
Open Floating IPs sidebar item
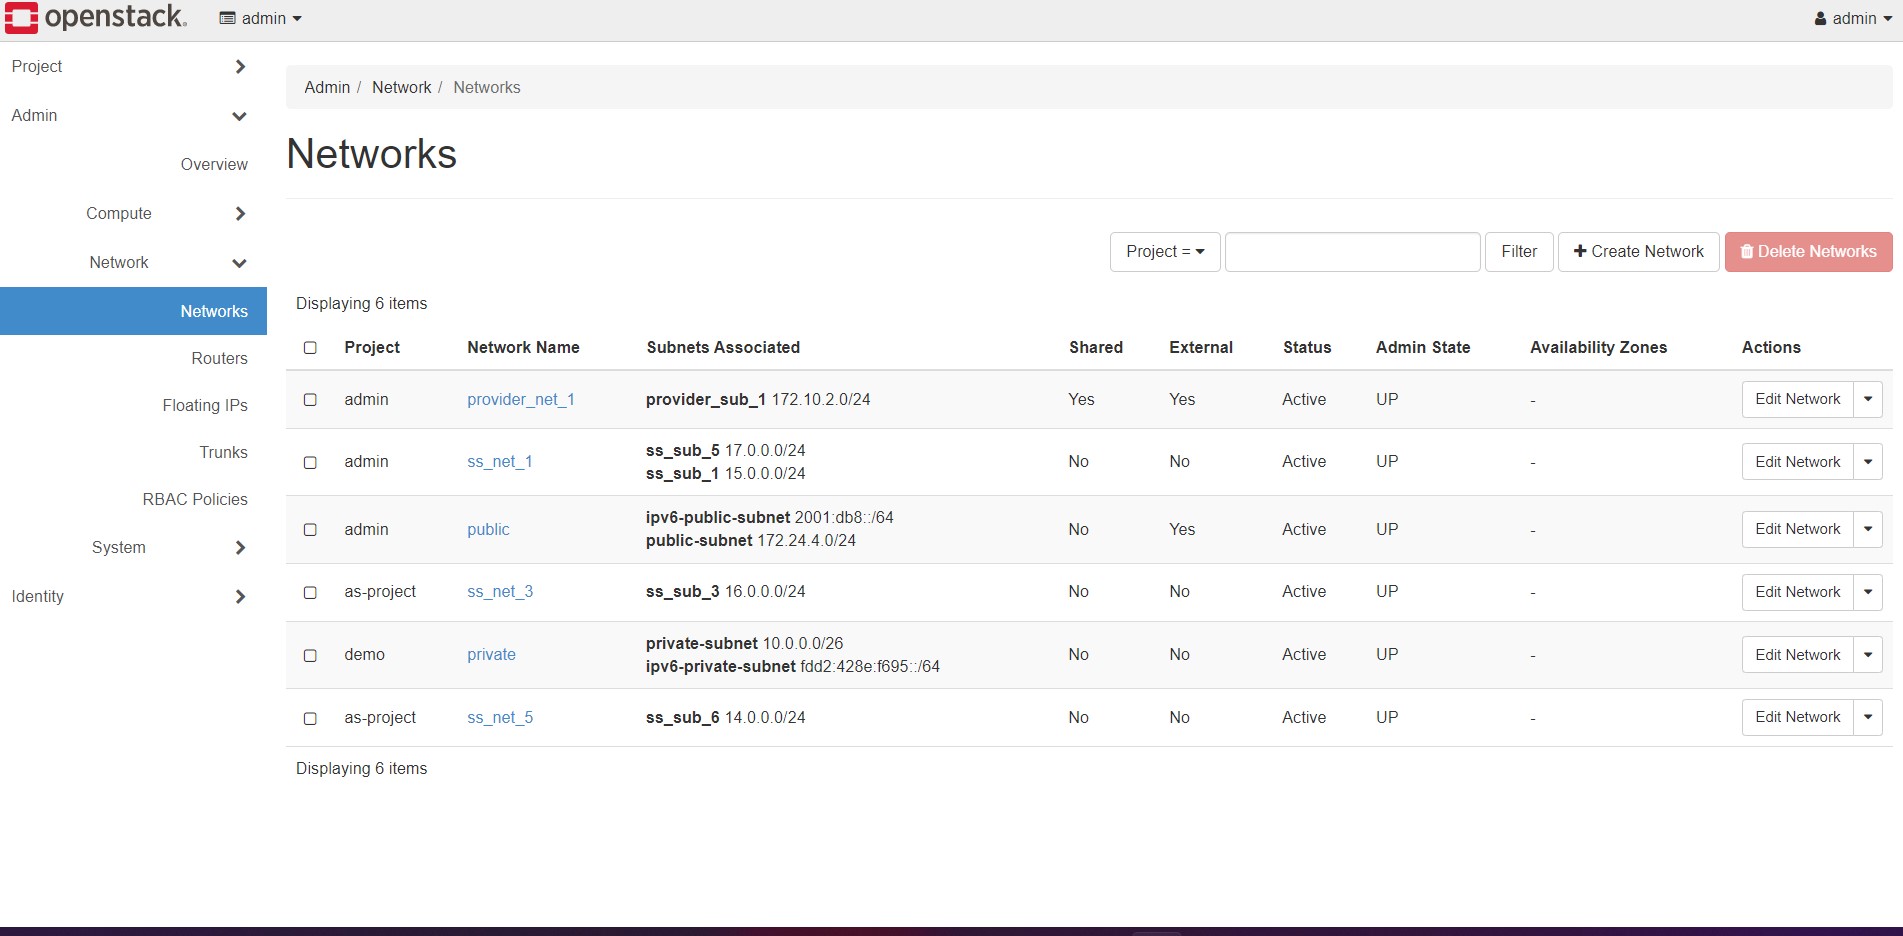coord(205,405)
